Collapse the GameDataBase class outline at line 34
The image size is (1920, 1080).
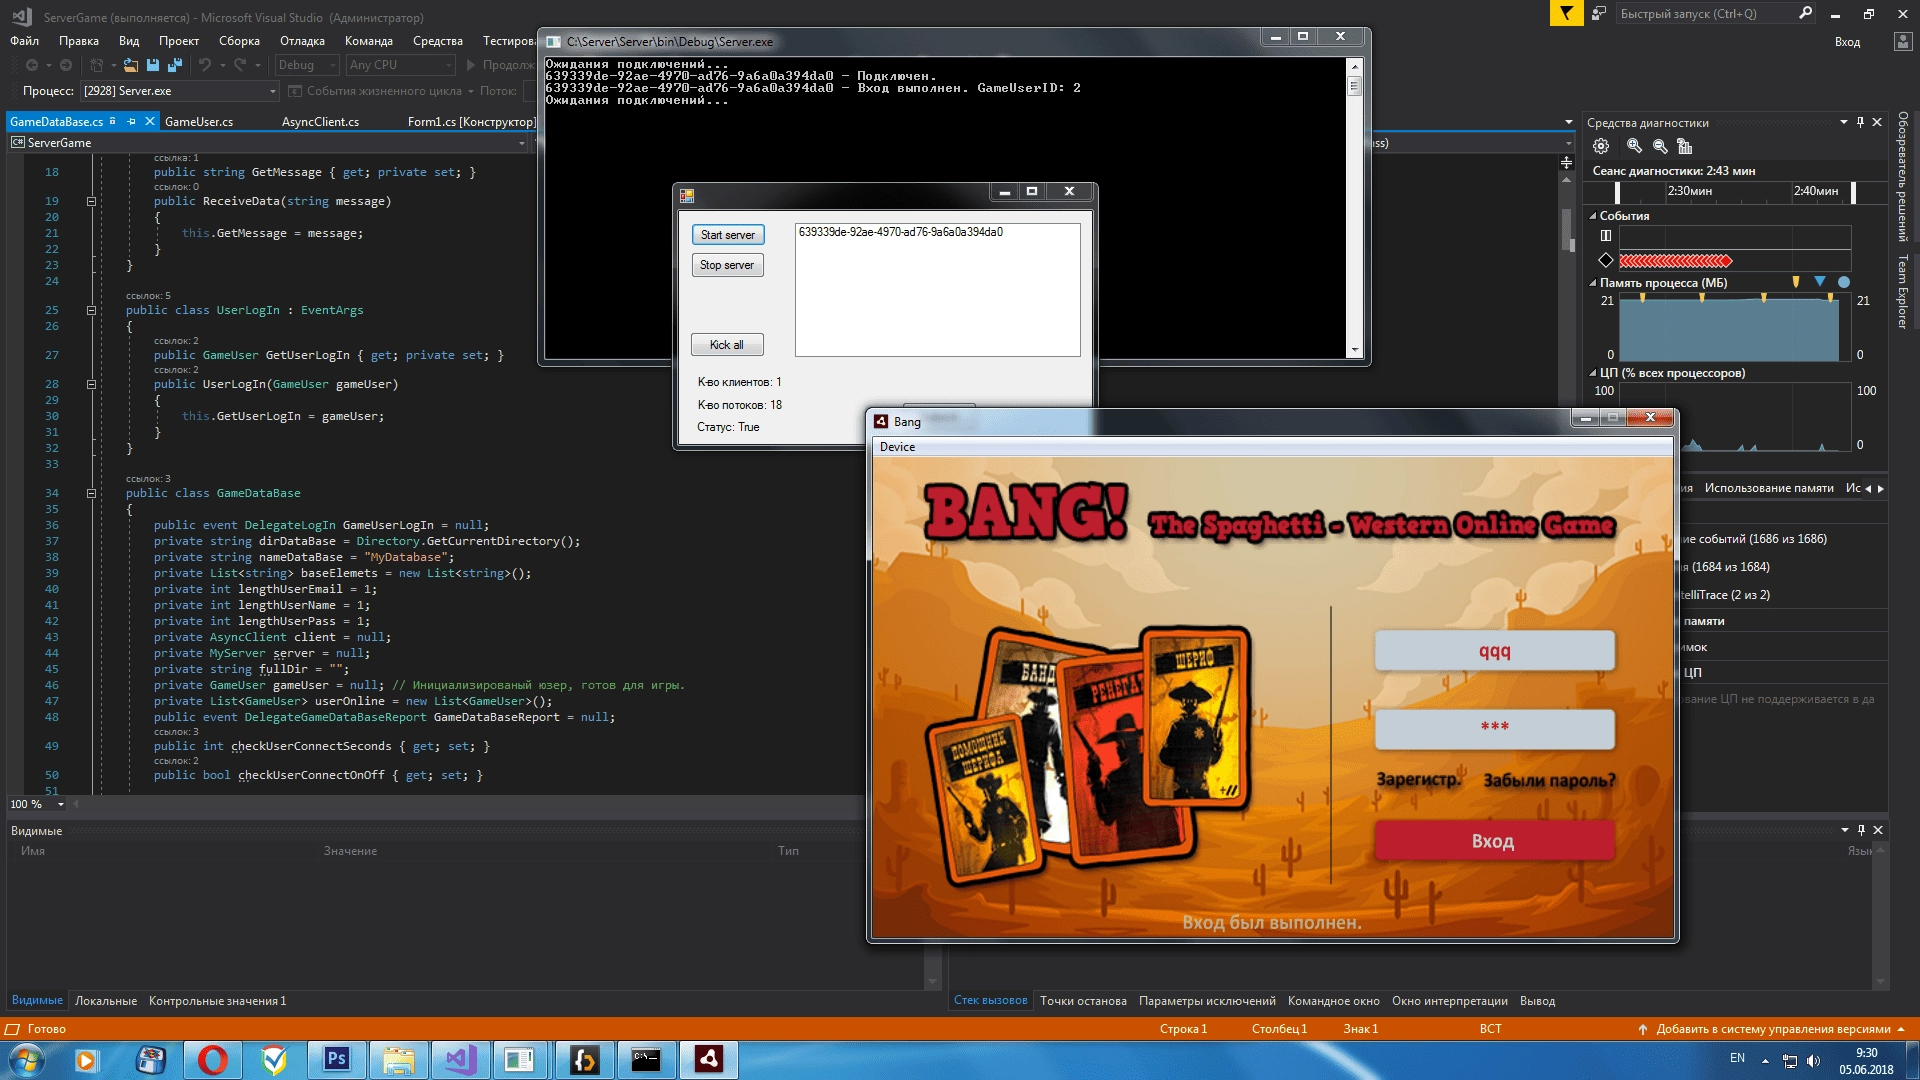click(91, 493)
